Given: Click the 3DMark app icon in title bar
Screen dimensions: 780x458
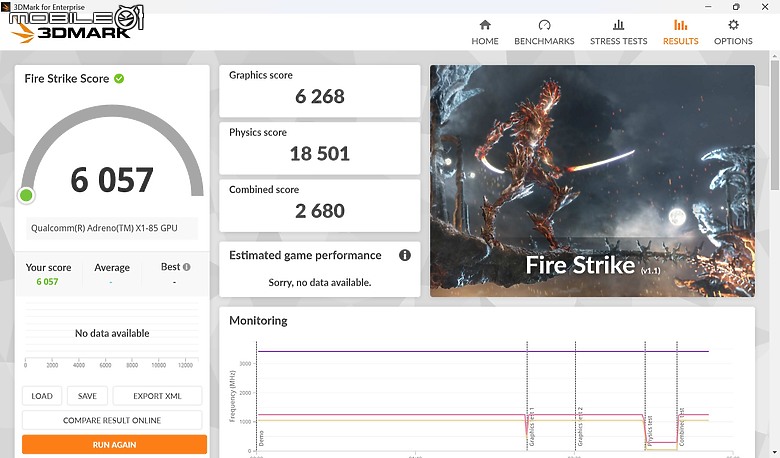Looking at the screenshot, I should [x=5, y=6].
